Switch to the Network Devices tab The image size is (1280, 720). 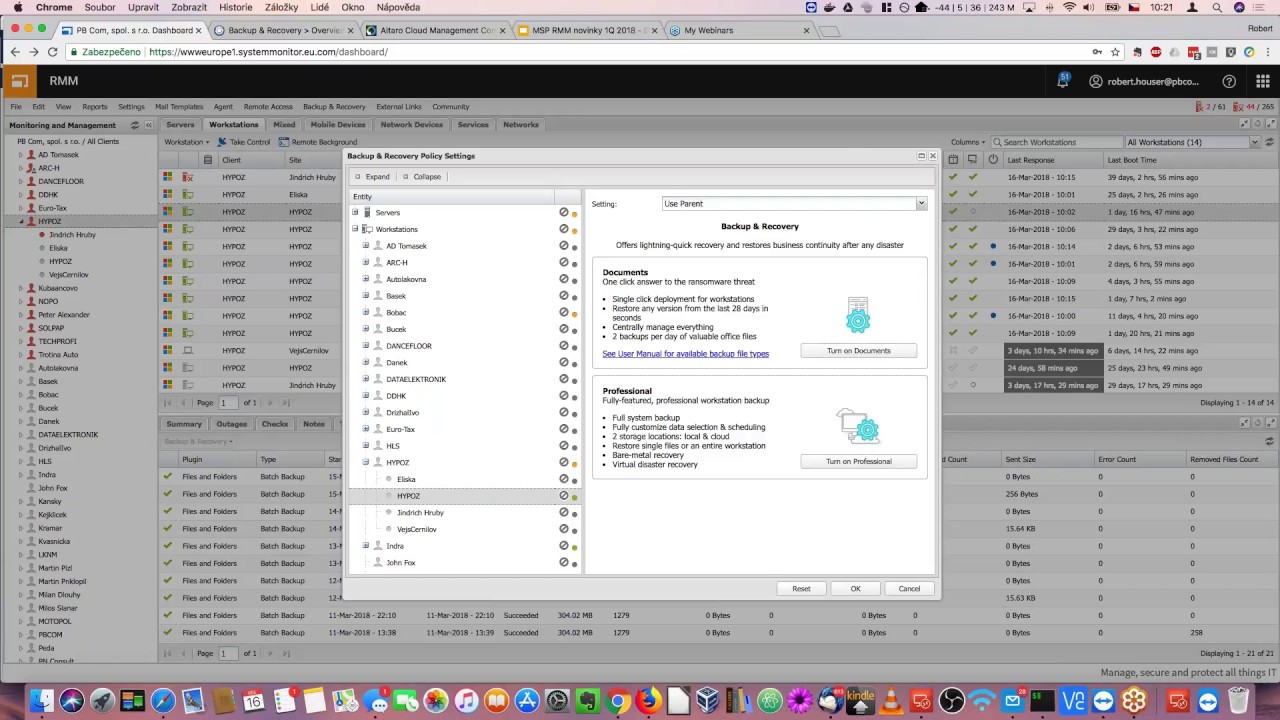tap(412, 125)
